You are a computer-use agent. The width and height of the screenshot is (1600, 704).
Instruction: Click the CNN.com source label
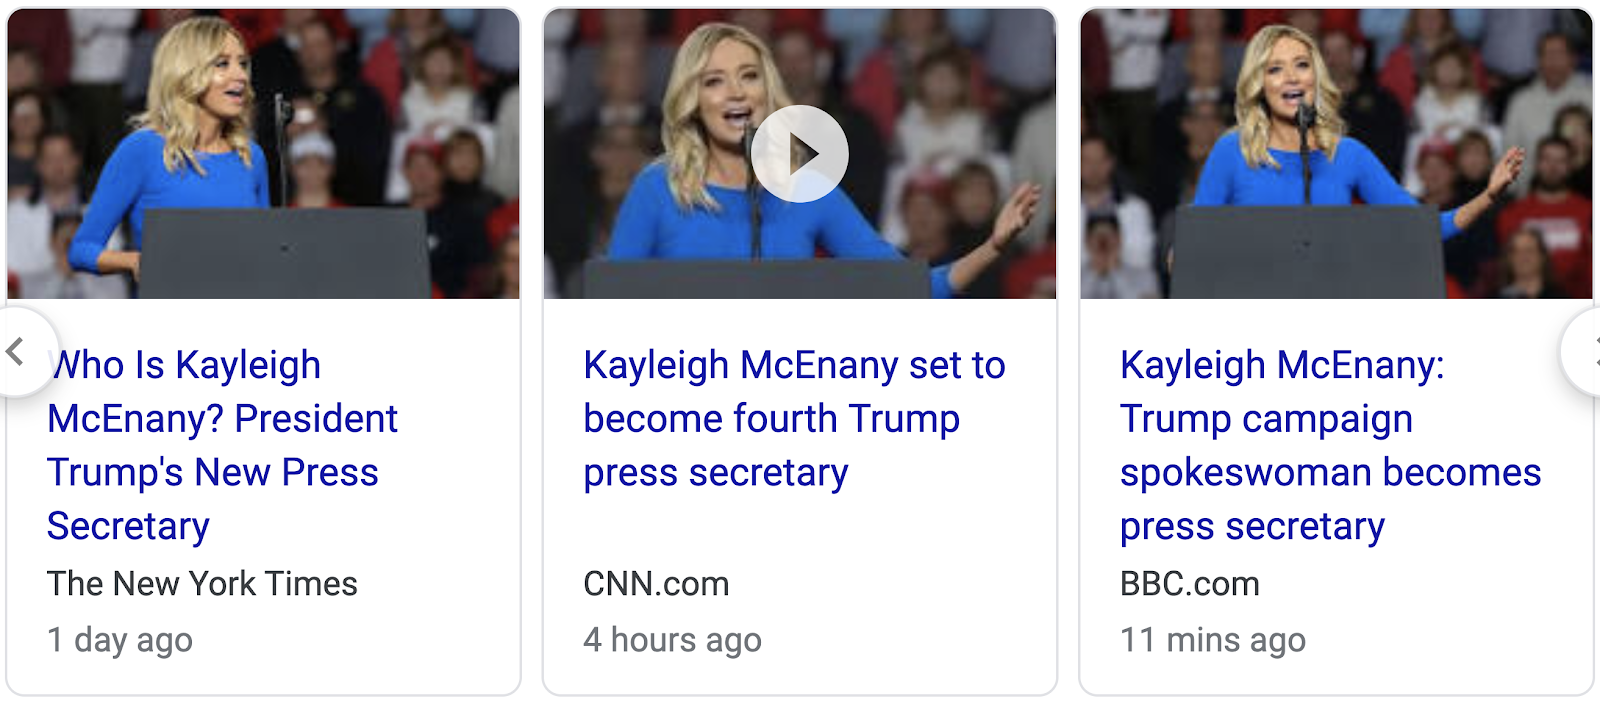pyautogui.click(x=656, y=584)
